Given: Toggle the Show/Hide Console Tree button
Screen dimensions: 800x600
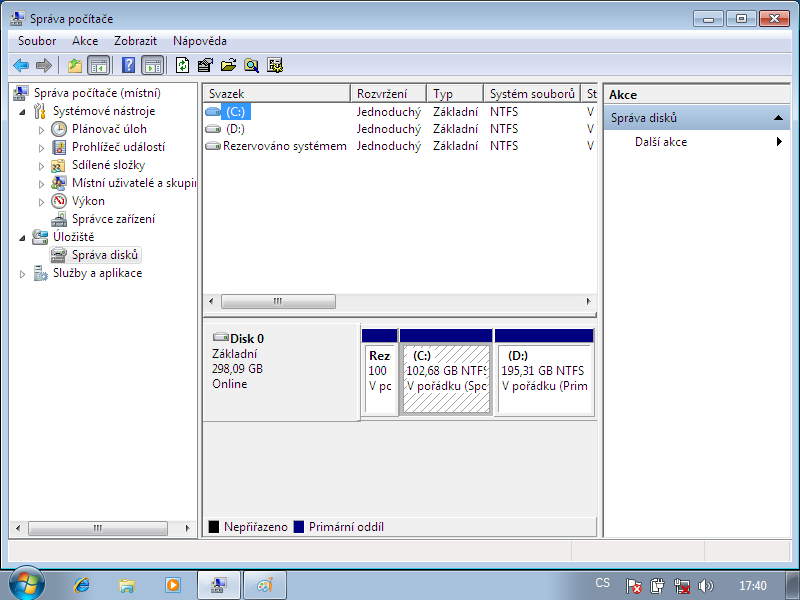Looking at the screenshot, I should coord(99,65).
